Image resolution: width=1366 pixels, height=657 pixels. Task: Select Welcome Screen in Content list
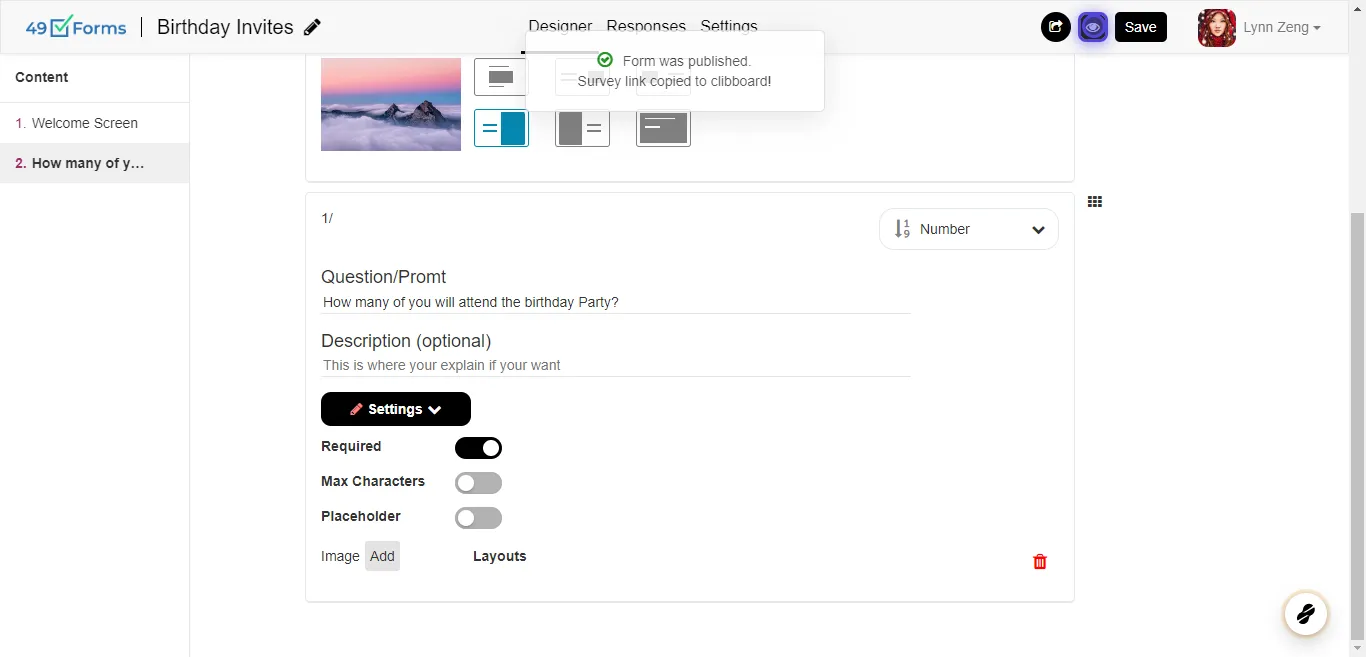[95, 123]
